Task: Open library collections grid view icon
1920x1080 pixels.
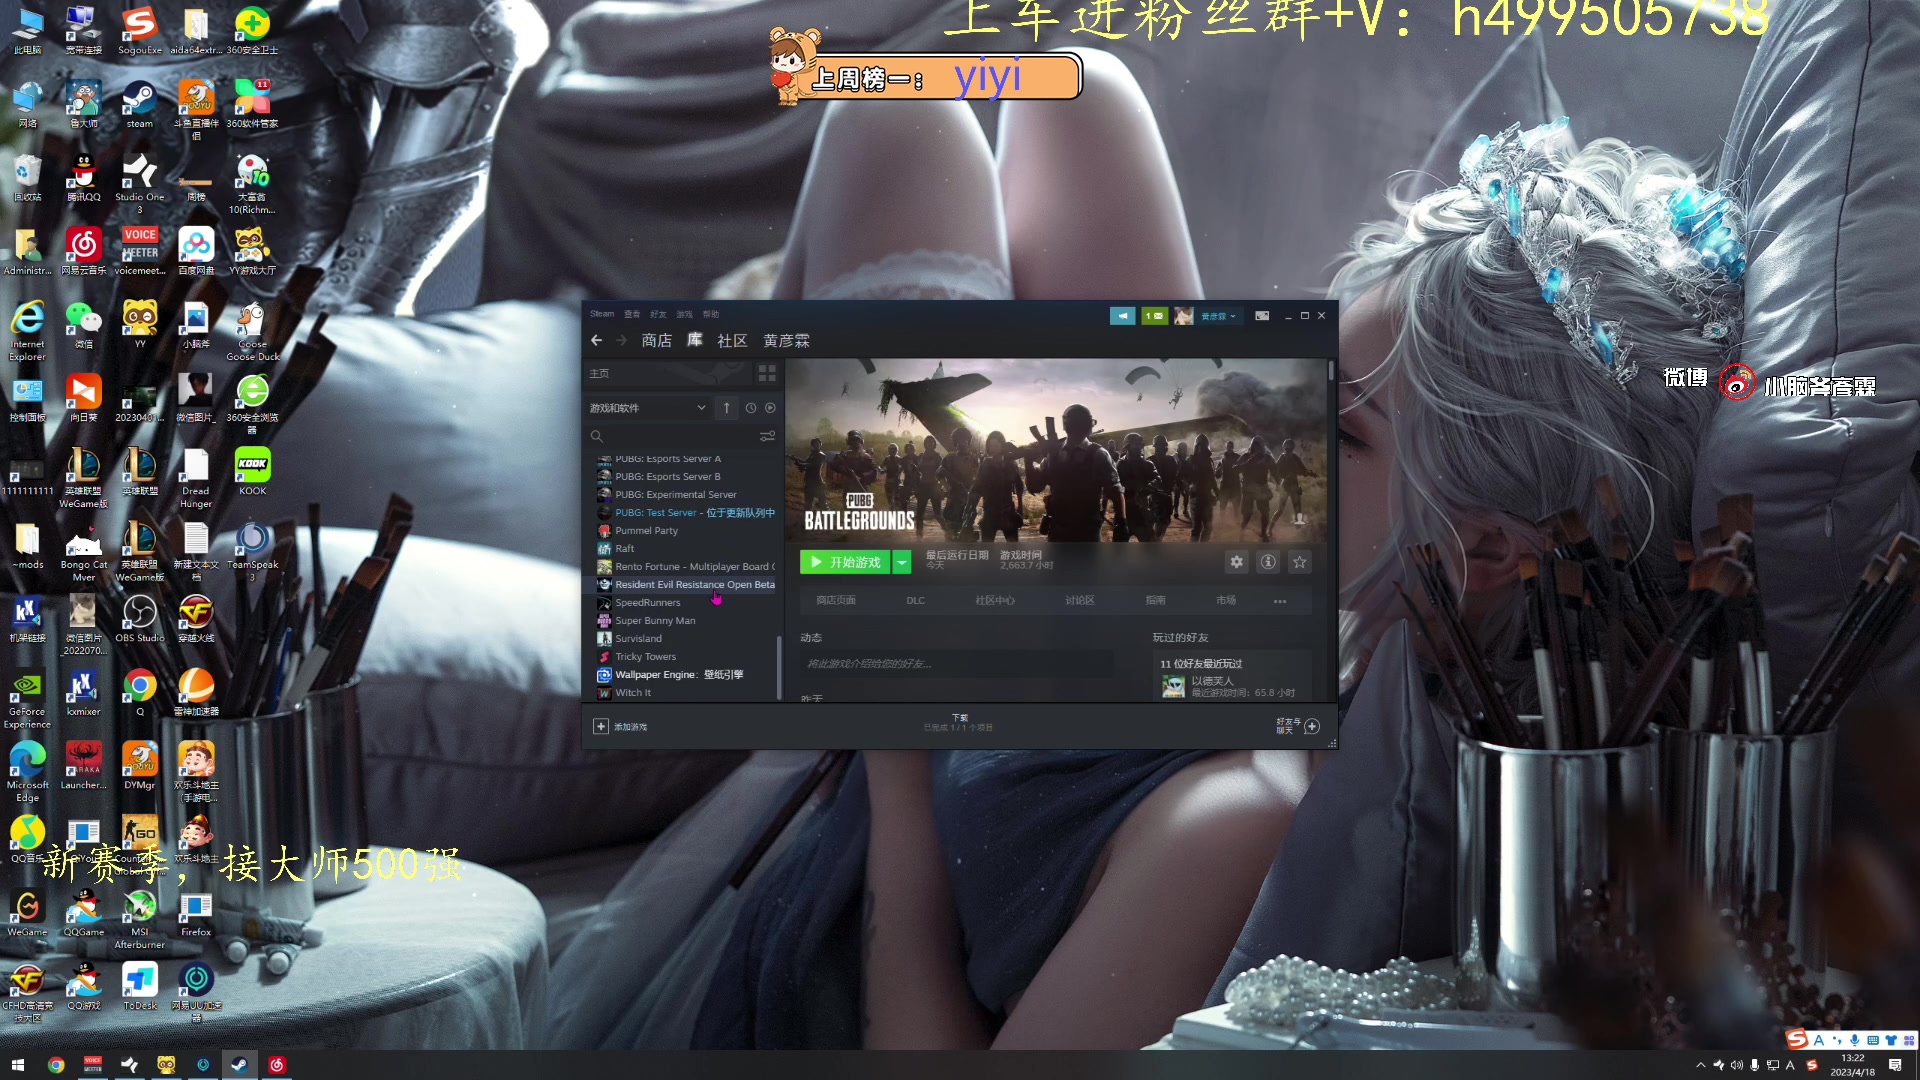Action: tap(767, 373)
